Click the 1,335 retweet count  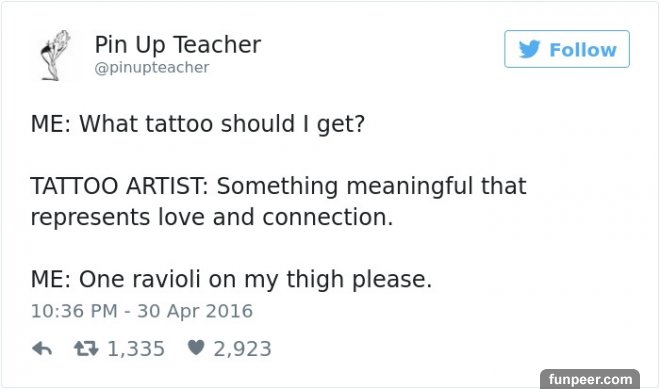point(136,349)
